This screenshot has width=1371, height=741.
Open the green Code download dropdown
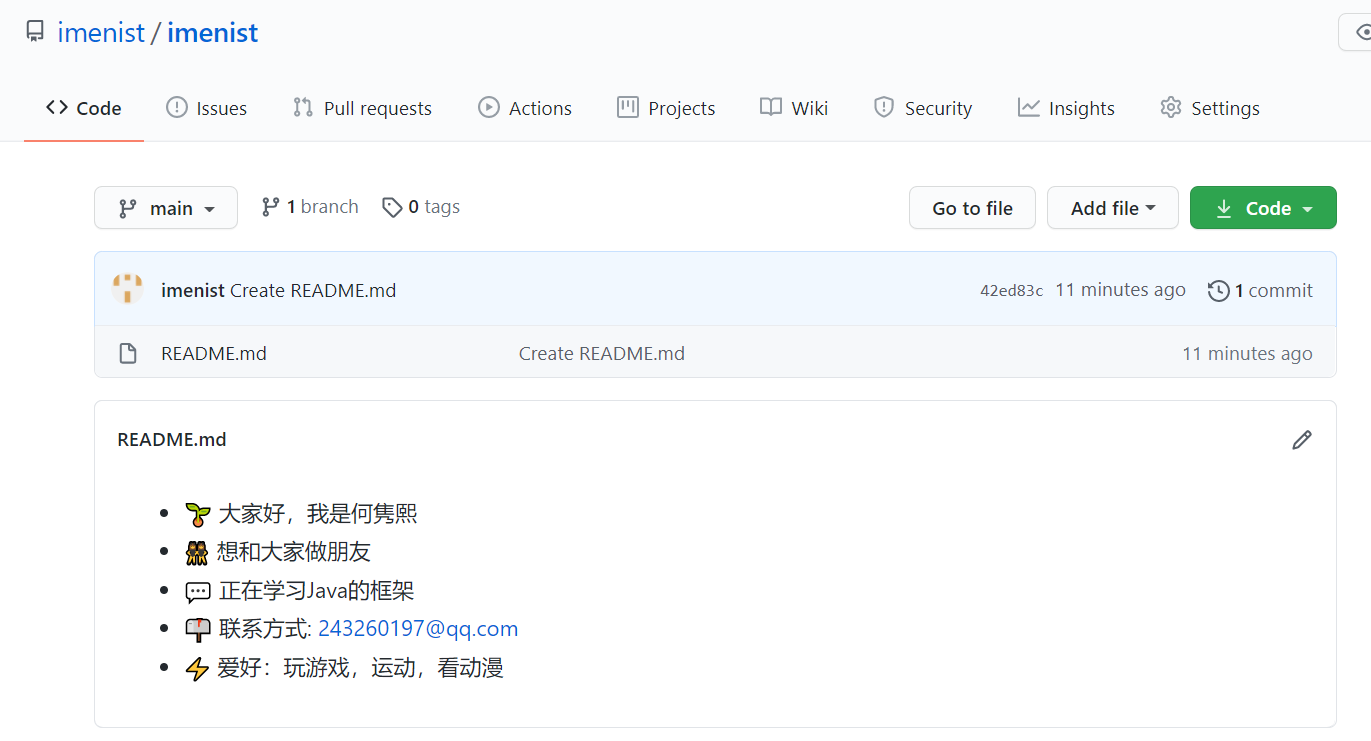pos(1263,208)
